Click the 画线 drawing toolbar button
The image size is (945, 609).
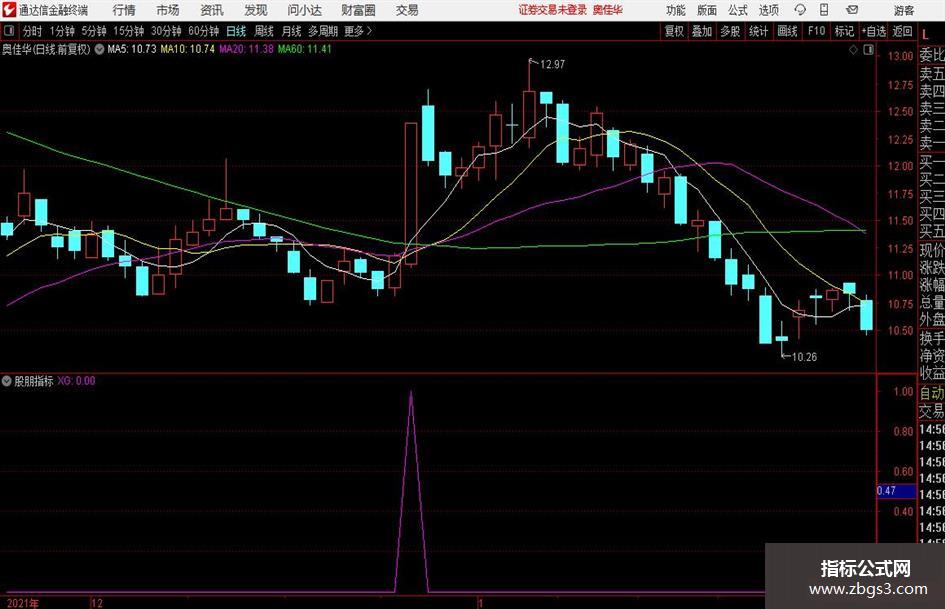pyautogui.click(x=787, y=31)
